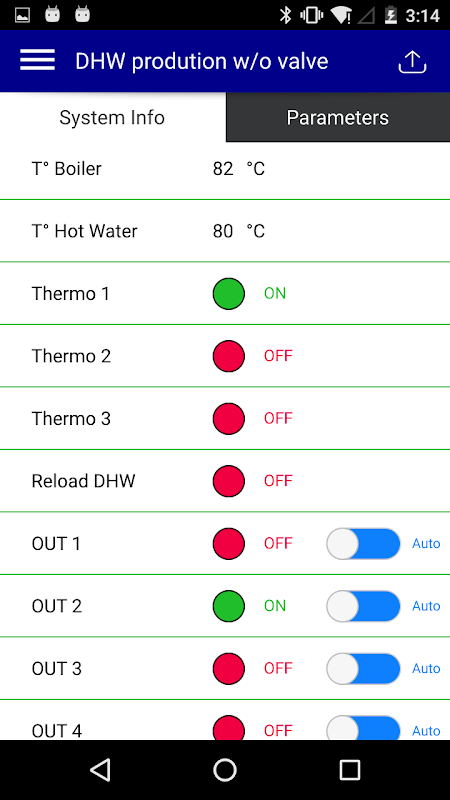Click the red Thermo 2 status indicator
Image resolution: width=450 pixels, height=800 pixels.
[x=229, y=356]
